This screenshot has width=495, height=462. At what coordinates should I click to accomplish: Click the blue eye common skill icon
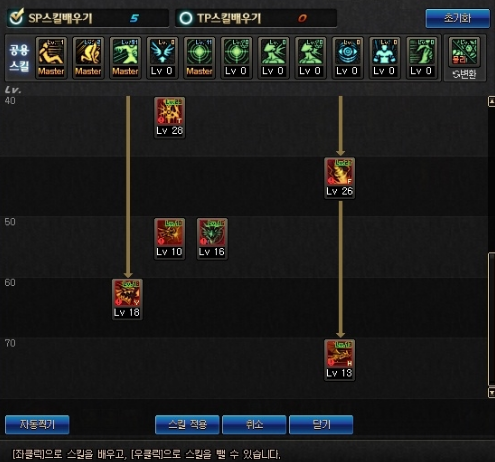tap(348, 58)
